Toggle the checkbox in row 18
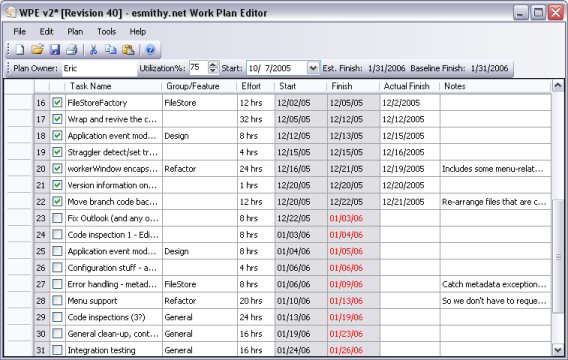Viewport: 568px width, 360px height. tap(57, 135)
